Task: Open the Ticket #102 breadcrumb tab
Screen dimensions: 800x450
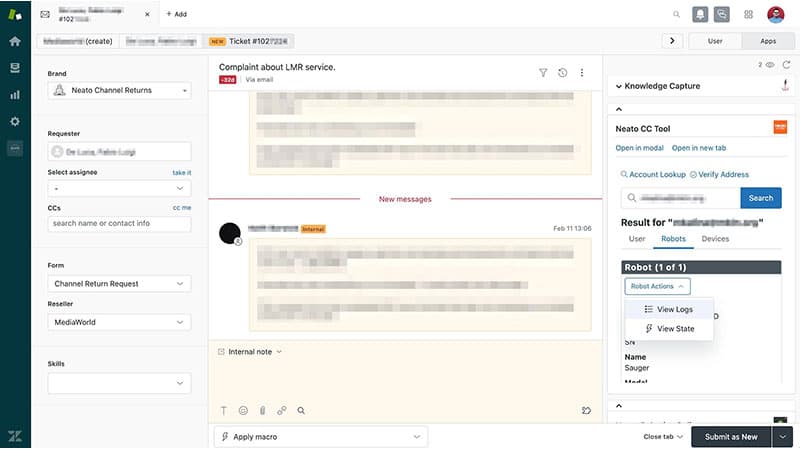Action: (x=248, y=41)
